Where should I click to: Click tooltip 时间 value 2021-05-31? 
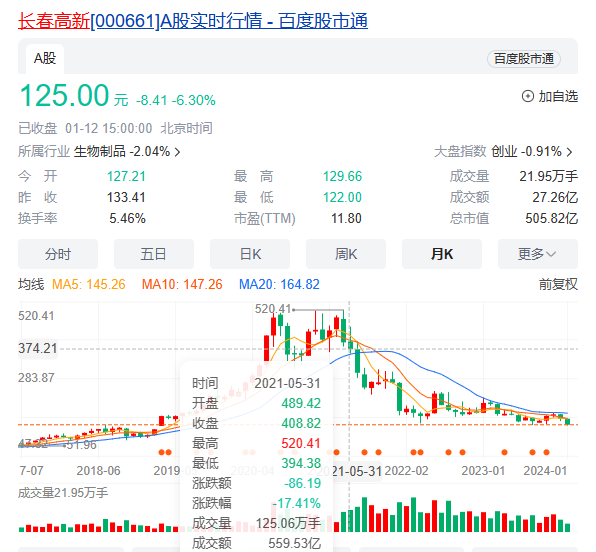click(288, 383)
